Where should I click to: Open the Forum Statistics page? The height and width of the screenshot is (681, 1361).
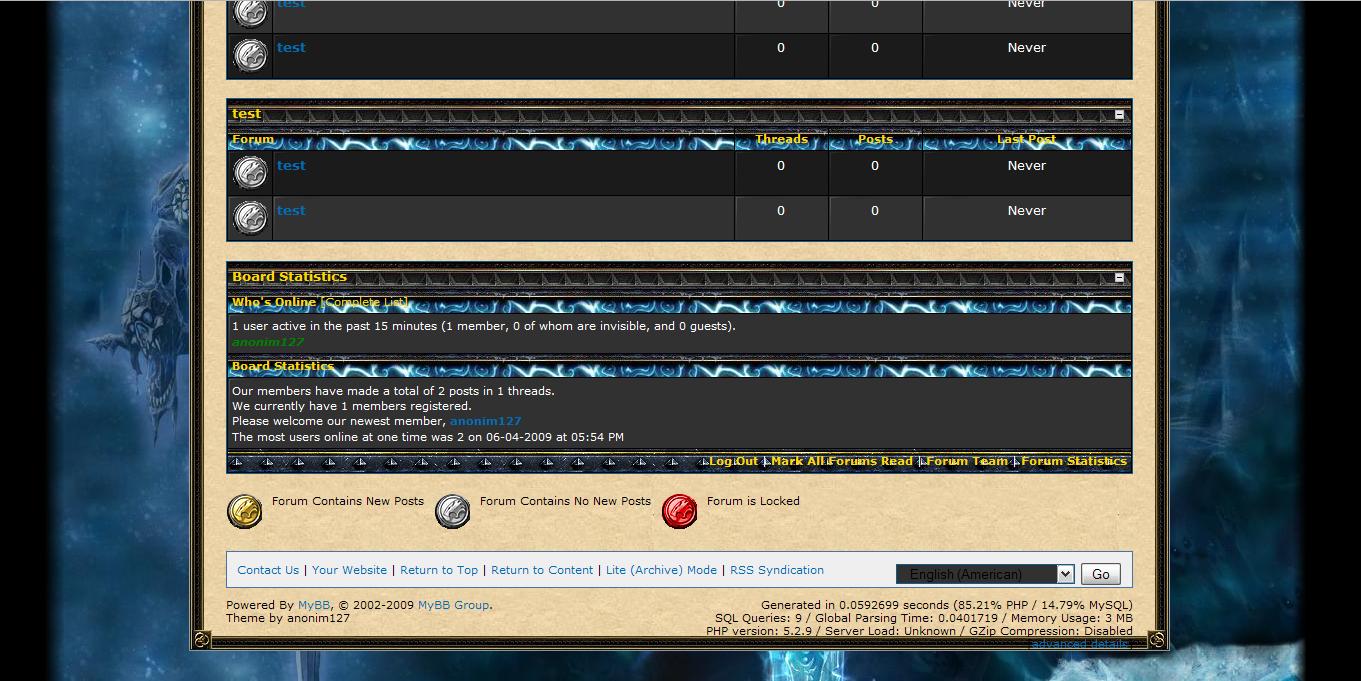tap(1074, 461)
